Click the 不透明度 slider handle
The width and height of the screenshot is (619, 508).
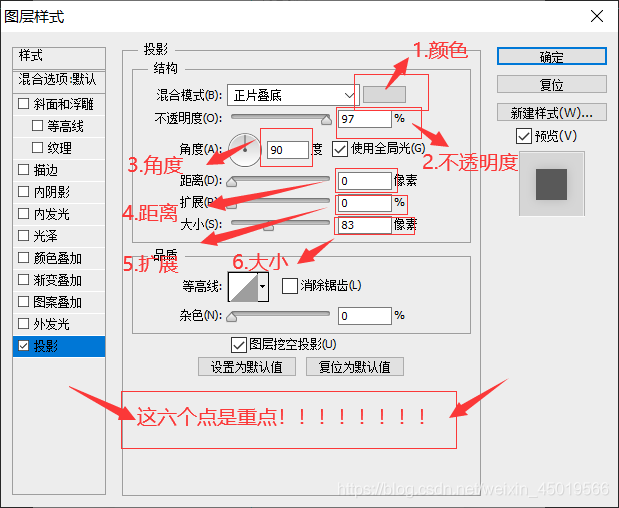[326, 120]
